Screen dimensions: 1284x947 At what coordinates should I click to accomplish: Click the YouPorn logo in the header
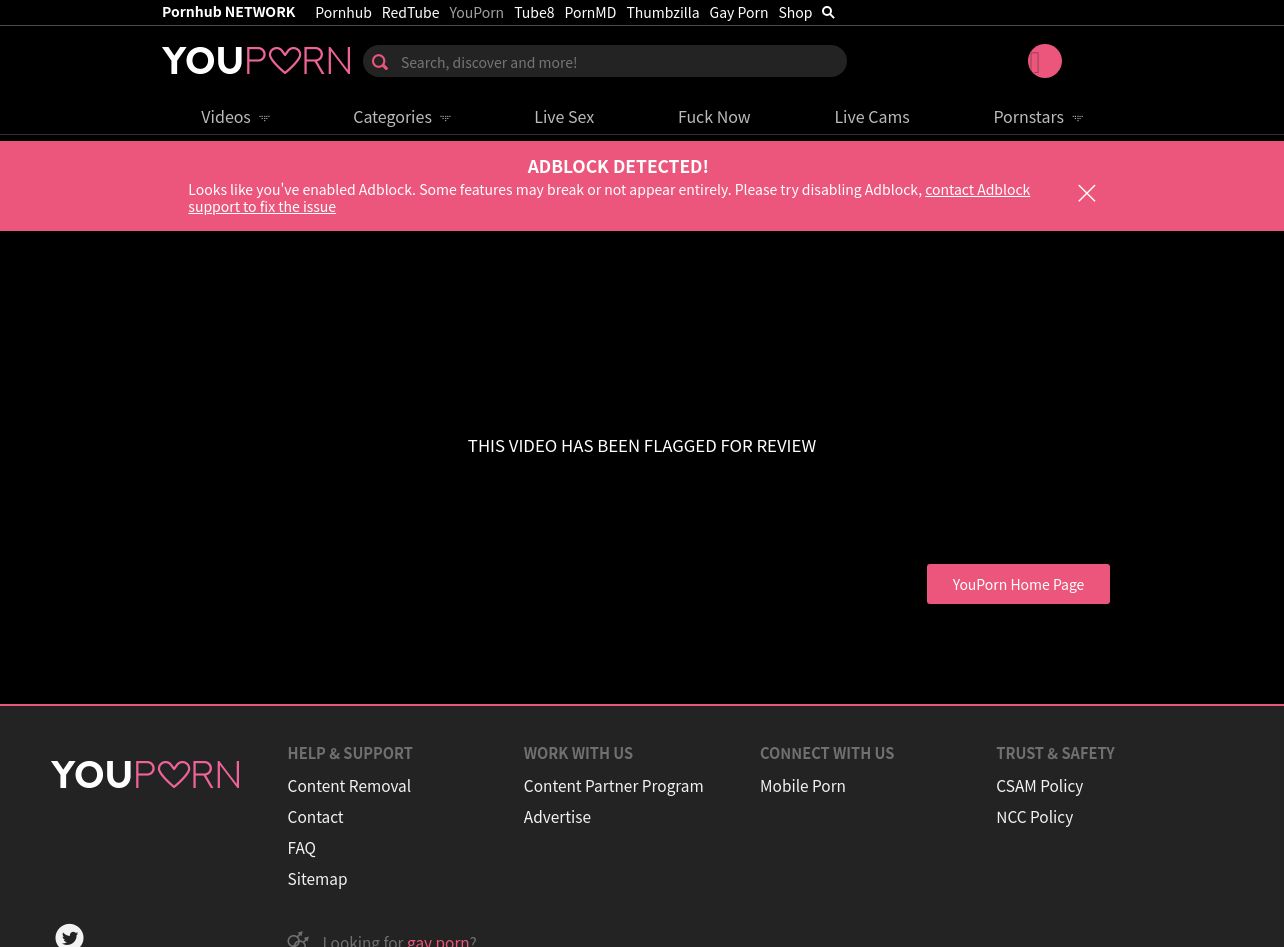point(256,61)
